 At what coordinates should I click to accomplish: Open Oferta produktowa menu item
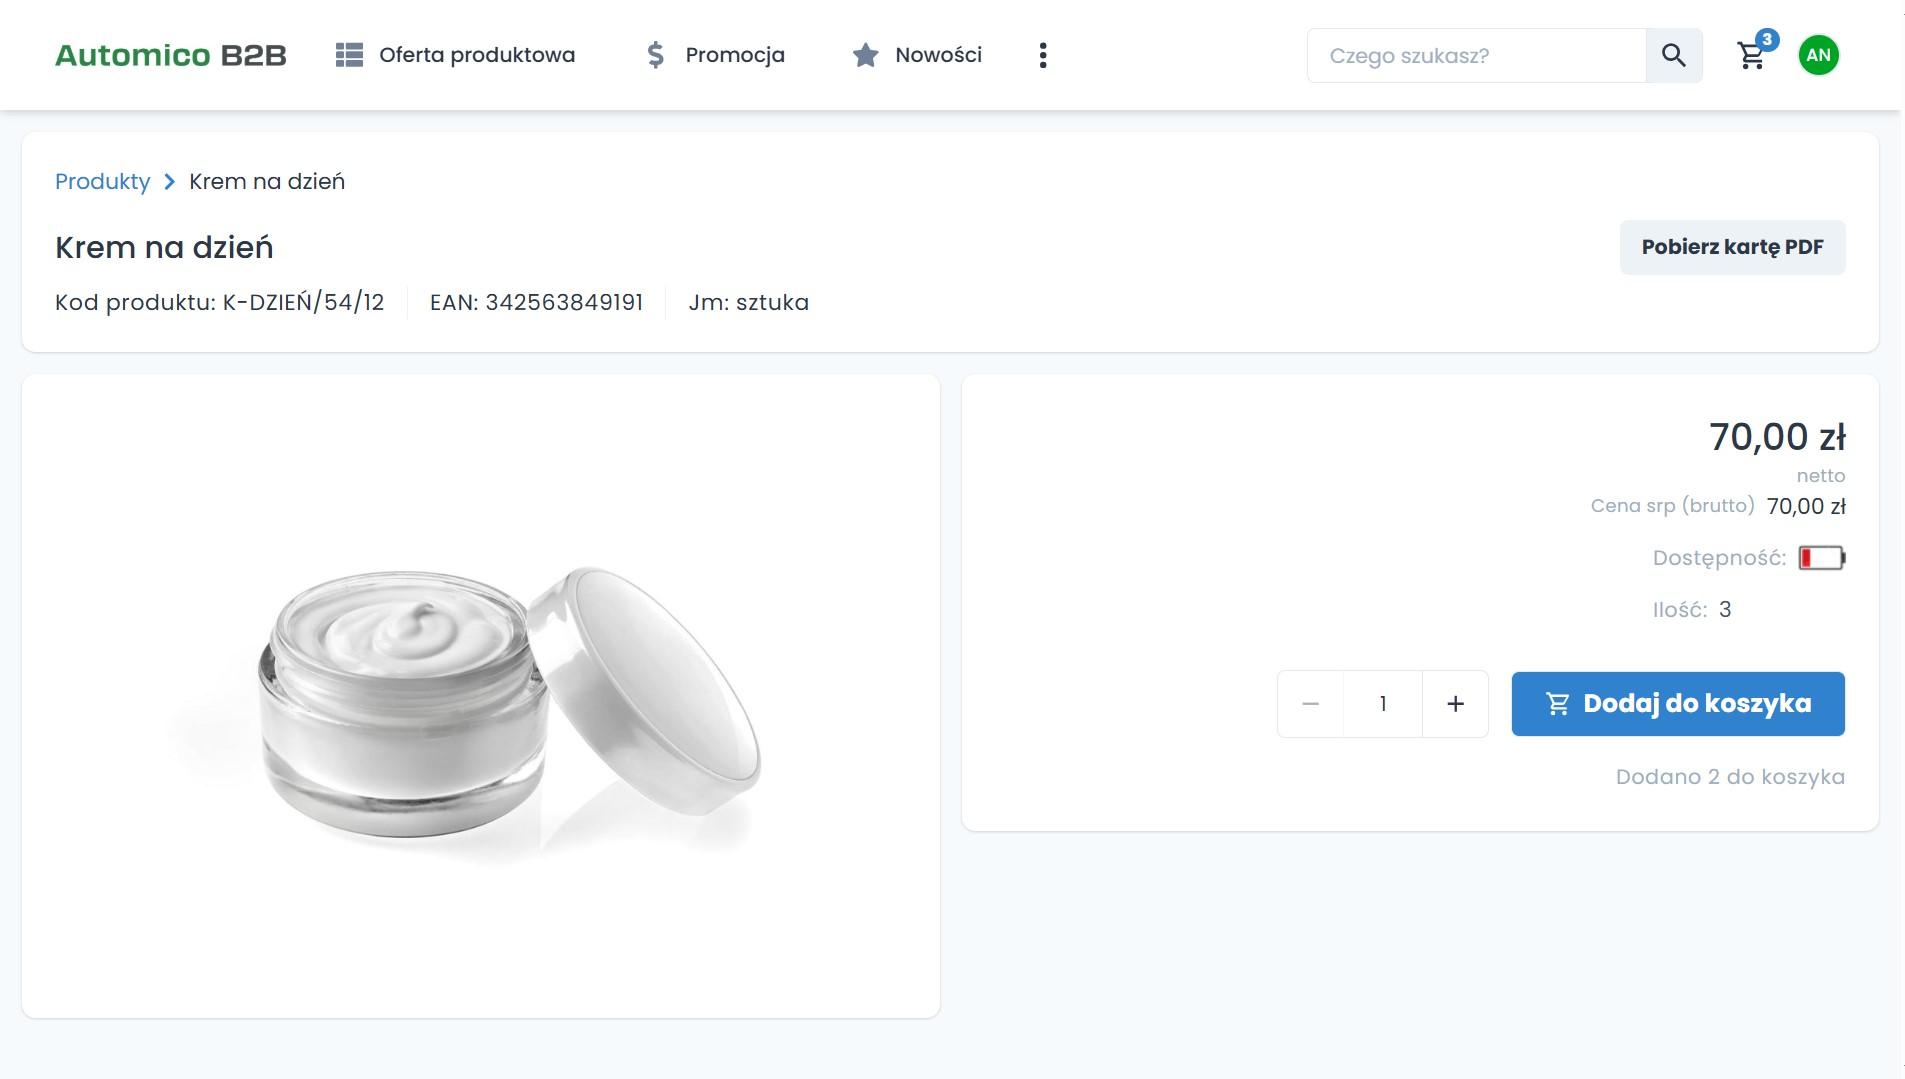click(476, 55)
